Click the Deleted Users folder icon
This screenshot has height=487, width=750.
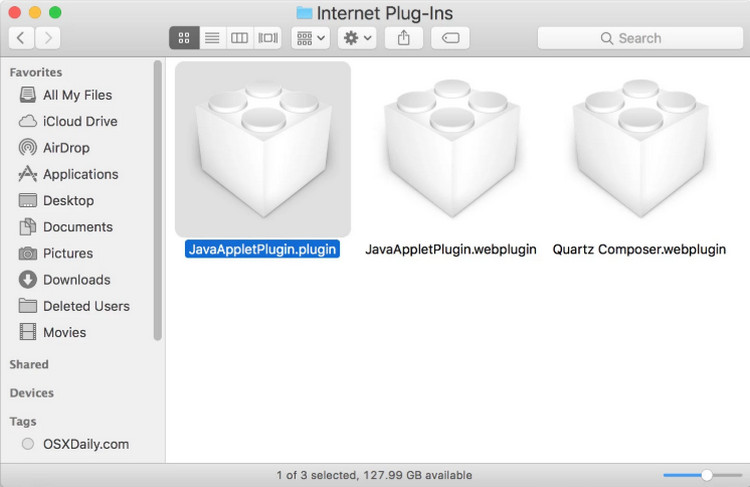(28, 306)
